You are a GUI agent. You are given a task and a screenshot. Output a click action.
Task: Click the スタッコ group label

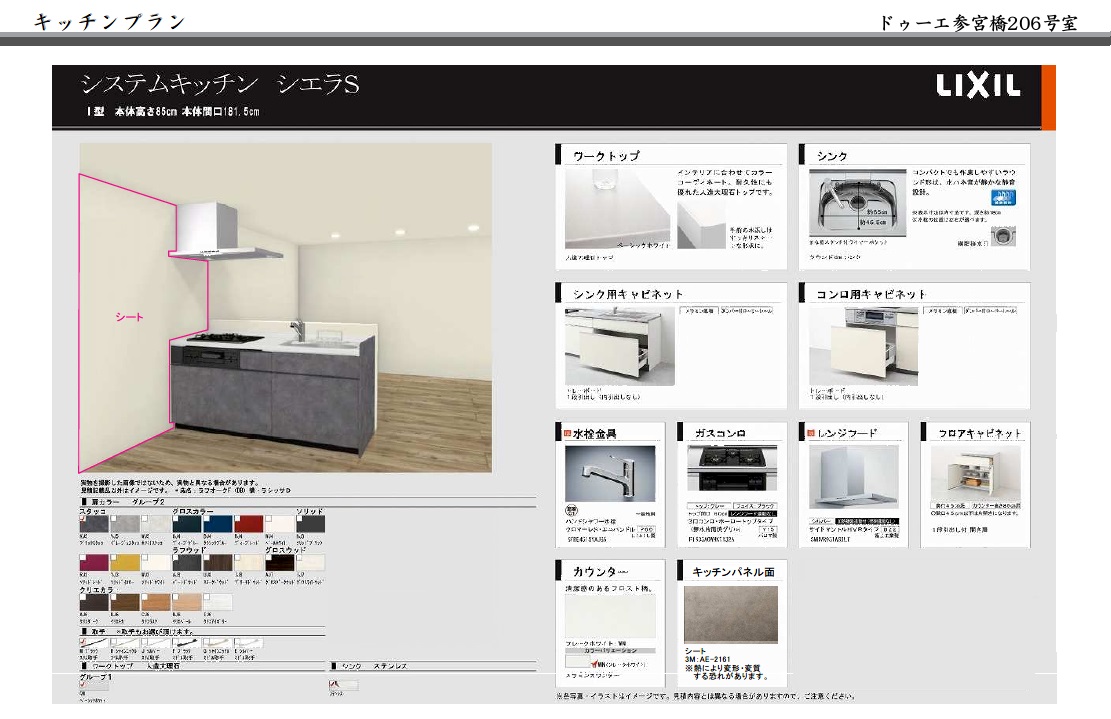[x=92, y=511]
